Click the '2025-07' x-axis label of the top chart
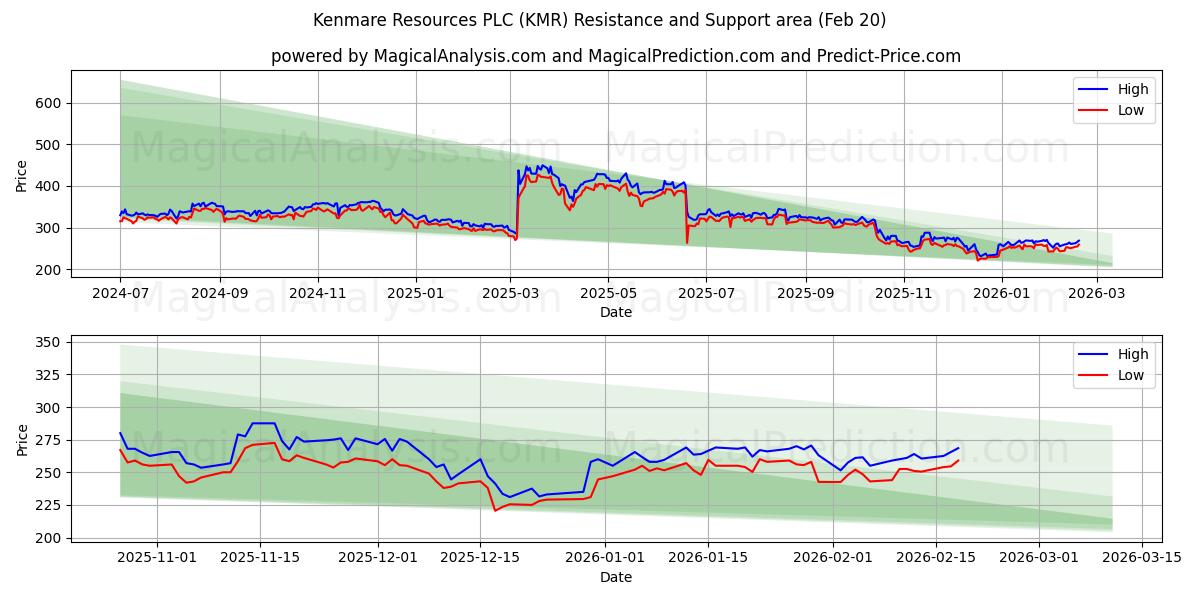The image size is (1200, 600). 706,293
